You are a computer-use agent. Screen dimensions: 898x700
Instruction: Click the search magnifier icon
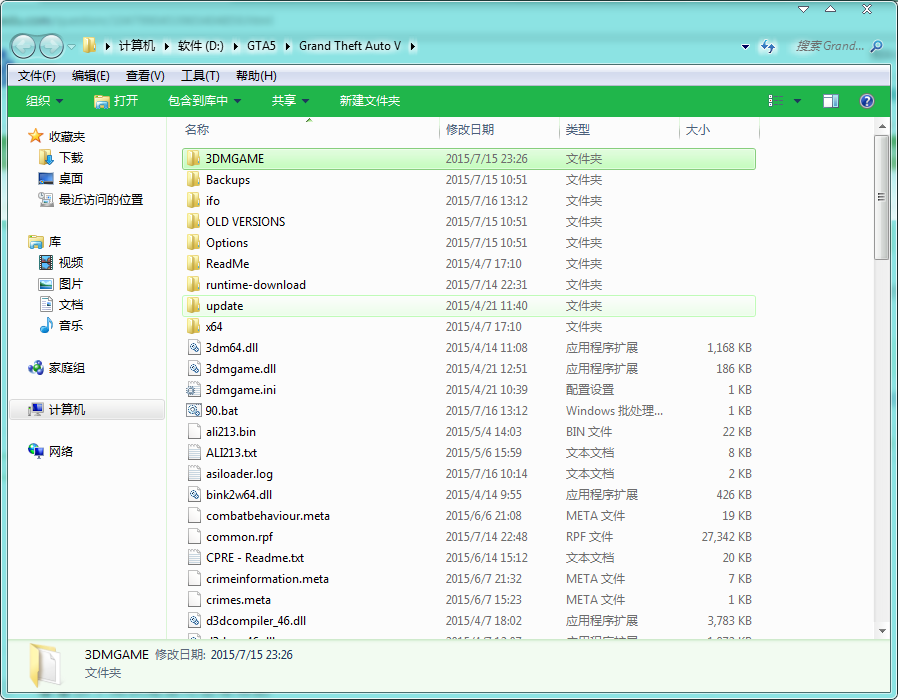click(x=876, y=46)
